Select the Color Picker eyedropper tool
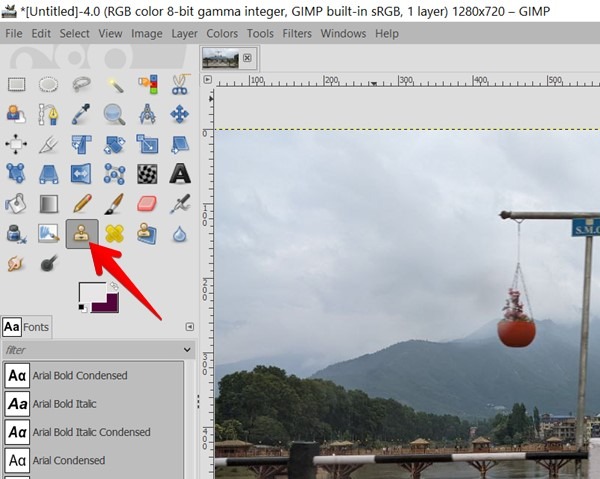 pos(81,114)
